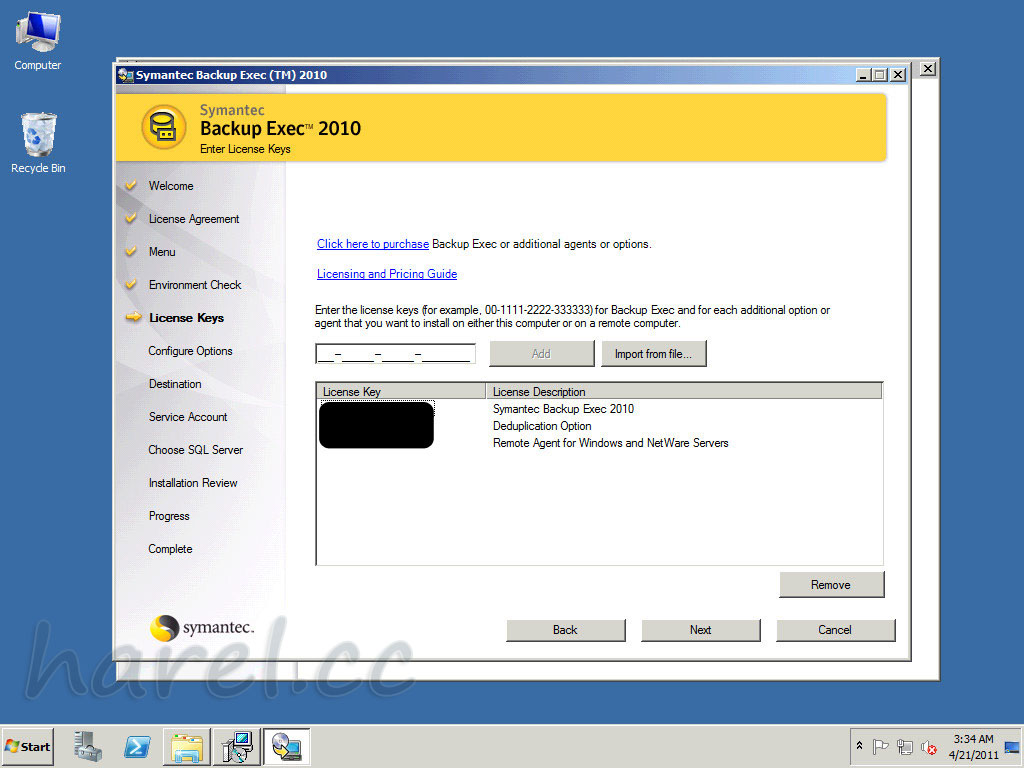1024x768 pixels.
Task: Click the Environment Check step
Action: 195,285
